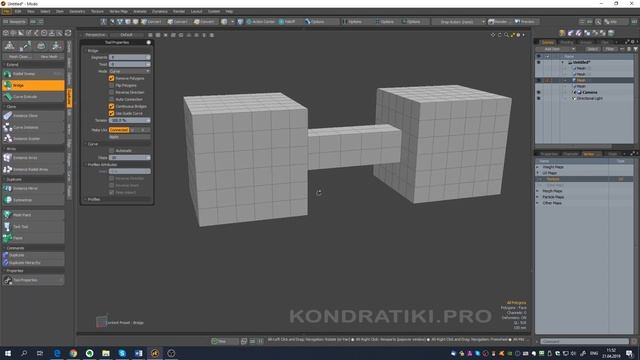Click the New Mesh button
The height and width of the screenshot is (360, 640).
49,57
